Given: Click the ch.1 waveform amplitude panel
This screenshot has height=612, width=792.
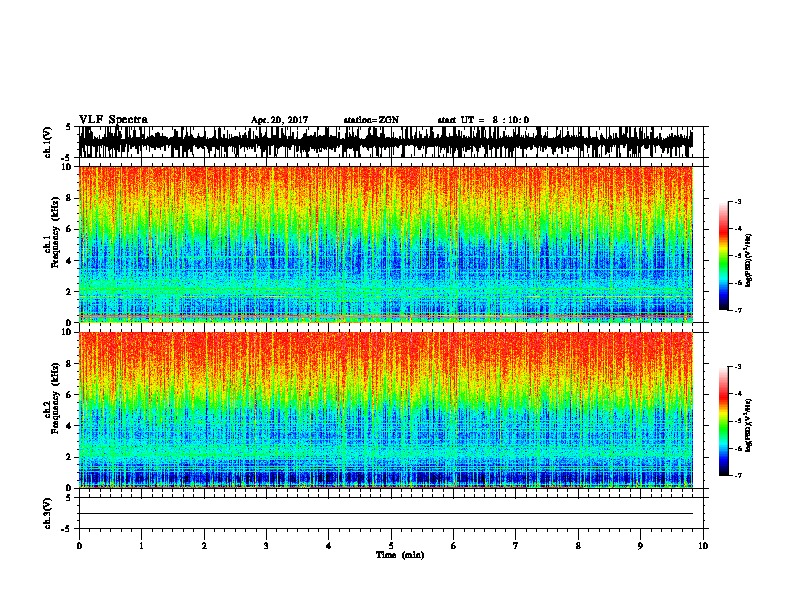Looking at the screenshot, I should pos(391,142).
